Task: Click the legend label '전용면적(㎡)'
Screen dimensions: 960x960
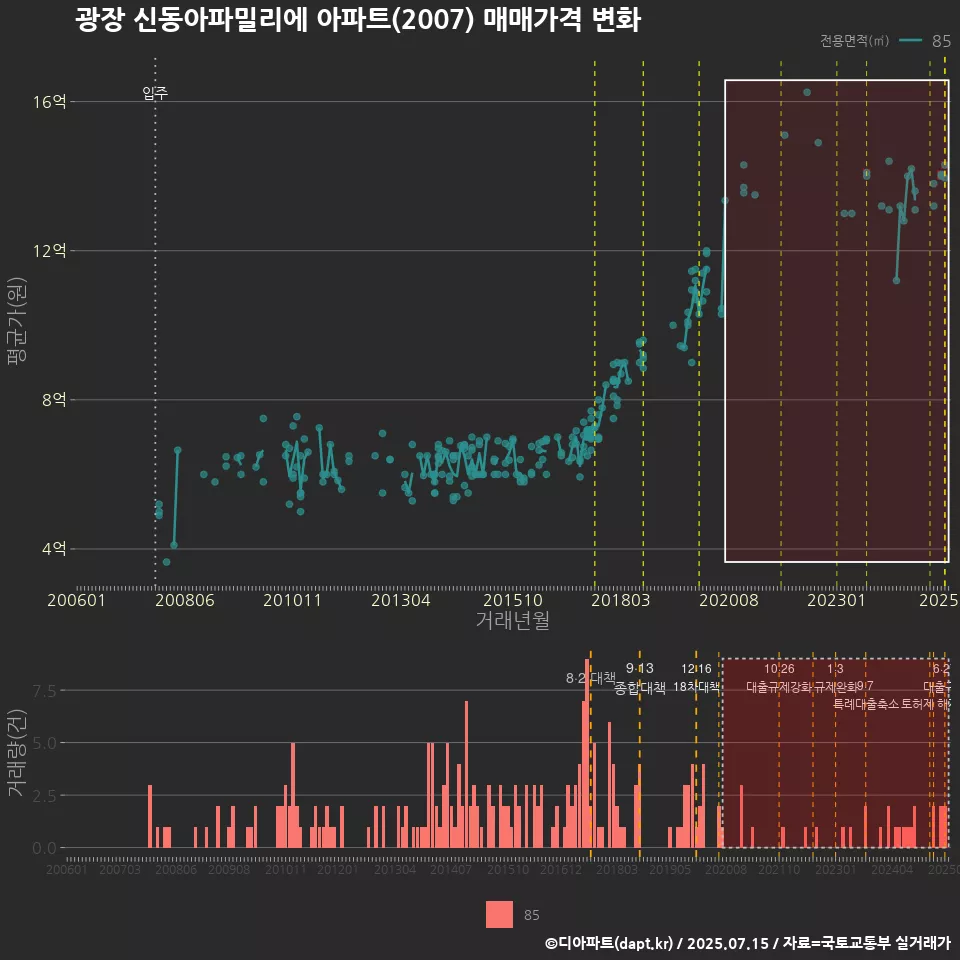Action: click(854, 40)
